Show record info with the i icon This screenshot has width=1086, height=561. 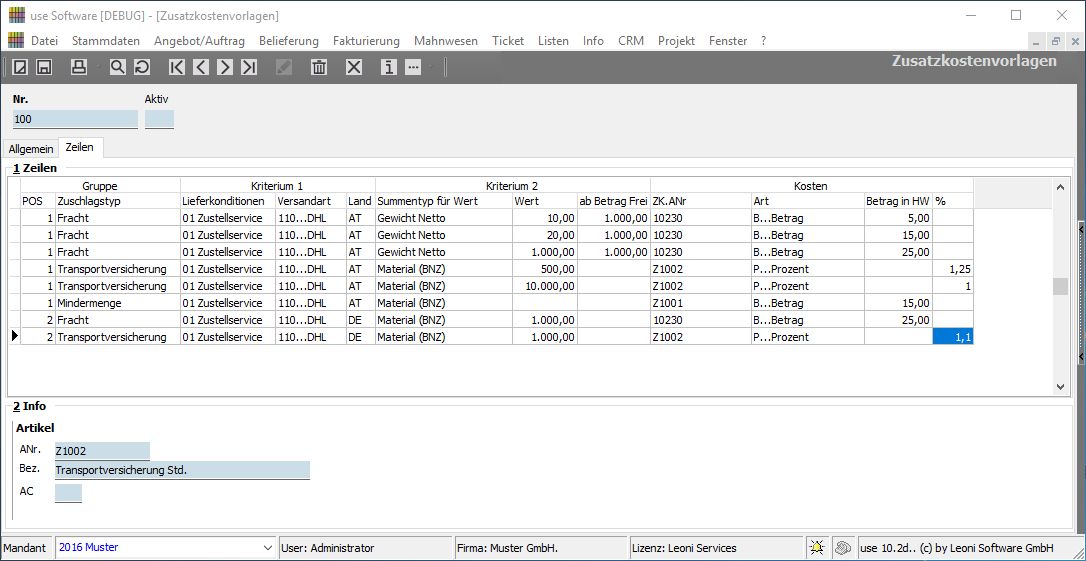pos(389,67)
